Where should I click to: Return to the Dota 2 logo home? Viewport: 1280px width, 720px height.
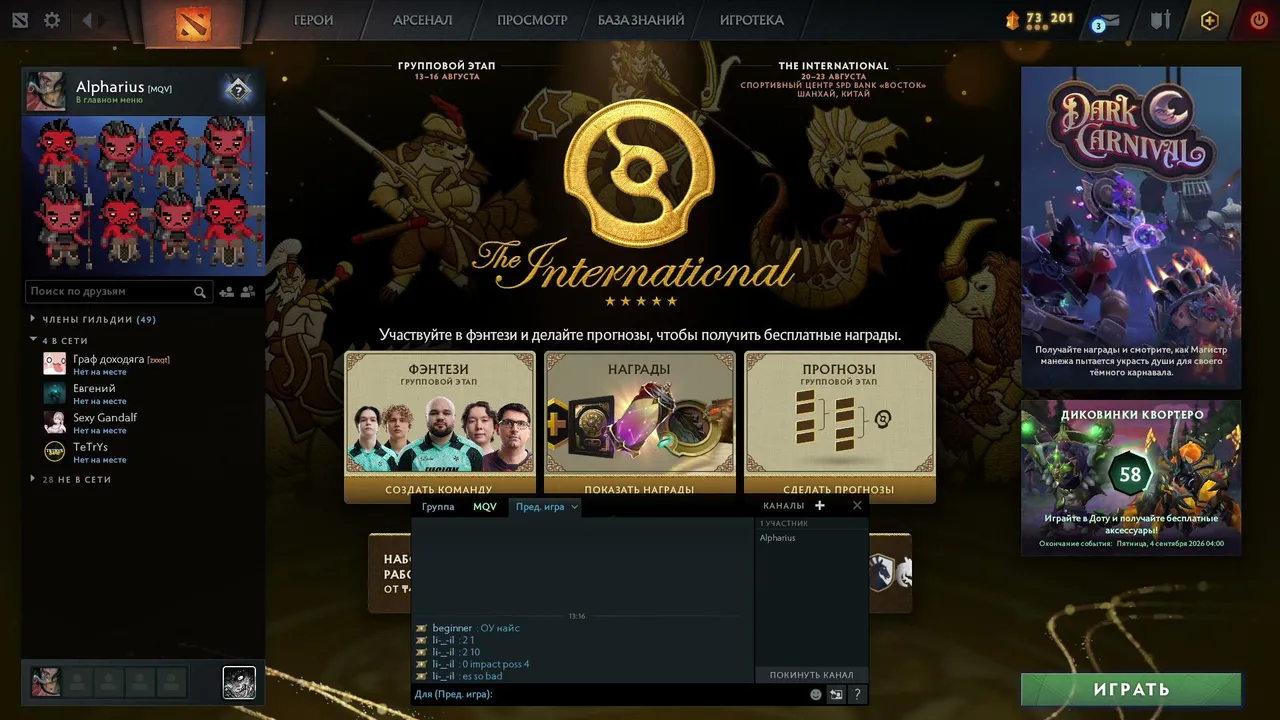pos(193,22)
